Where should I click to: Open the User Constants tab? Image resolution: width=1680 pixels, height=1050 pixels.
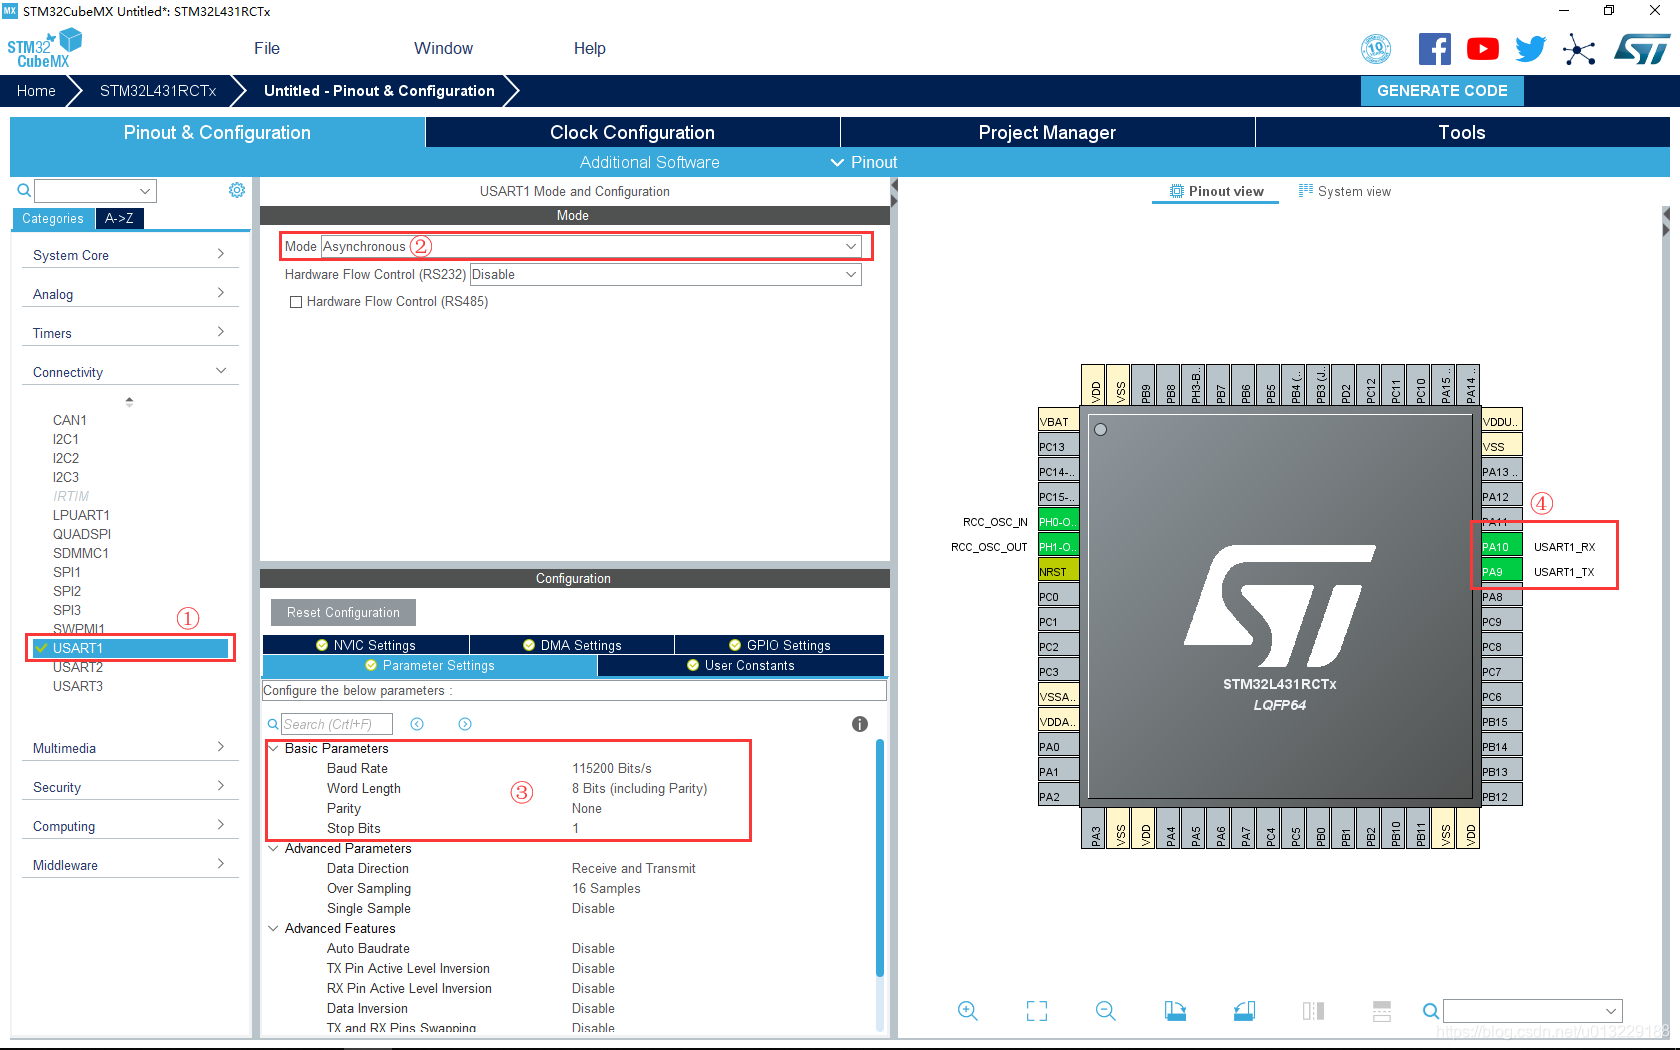coord(741,665)
